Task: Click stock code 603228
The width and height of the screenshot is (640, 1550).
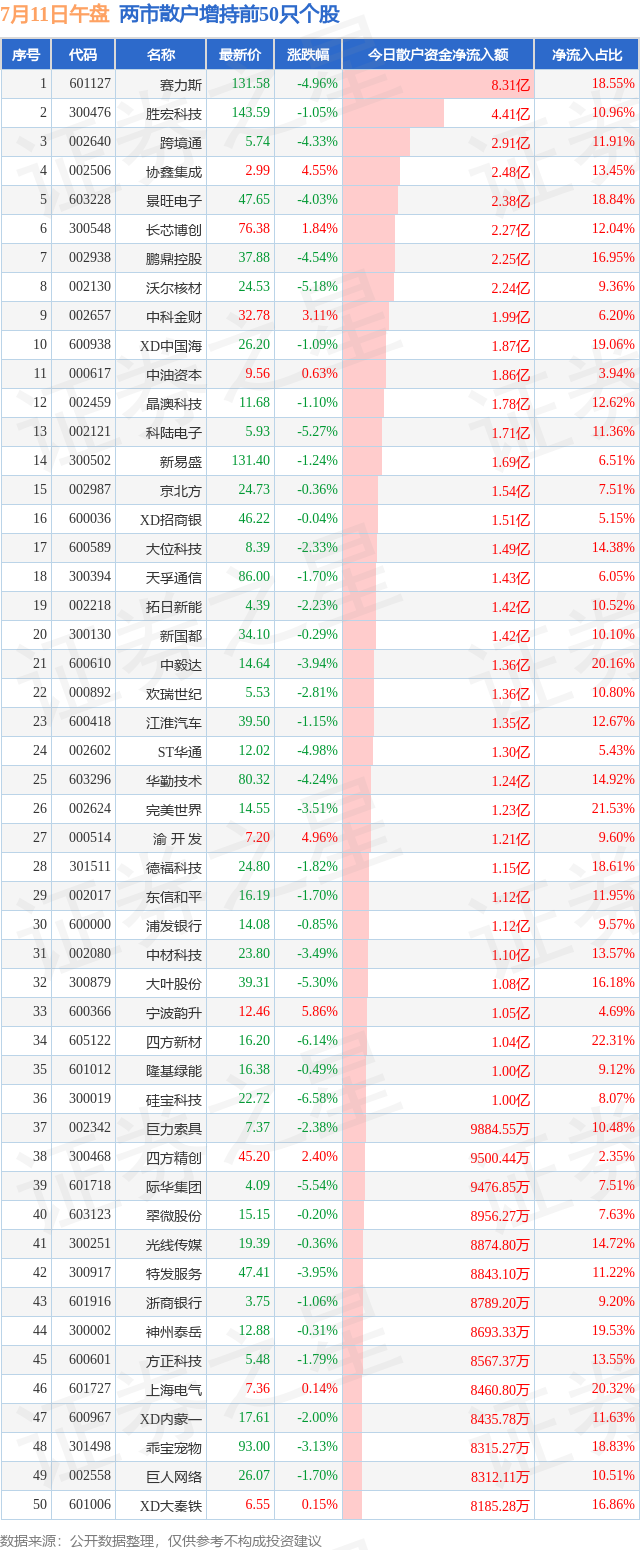Action: coord(90,200)
